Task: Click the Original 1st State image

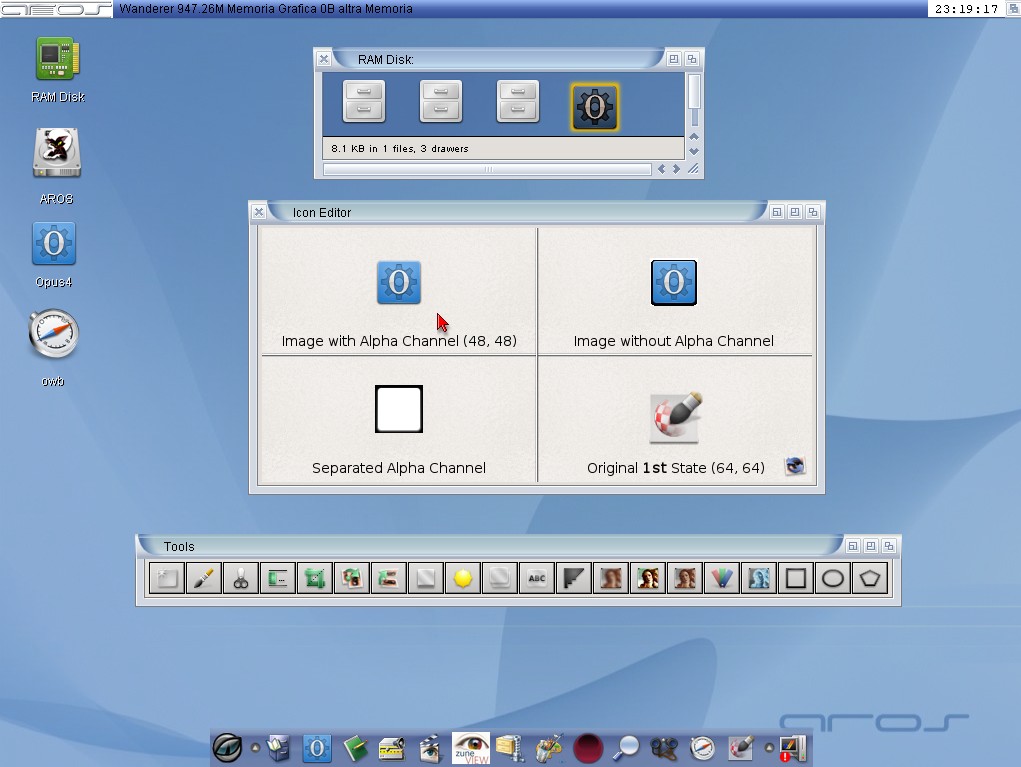Action: tap(675, 417)
